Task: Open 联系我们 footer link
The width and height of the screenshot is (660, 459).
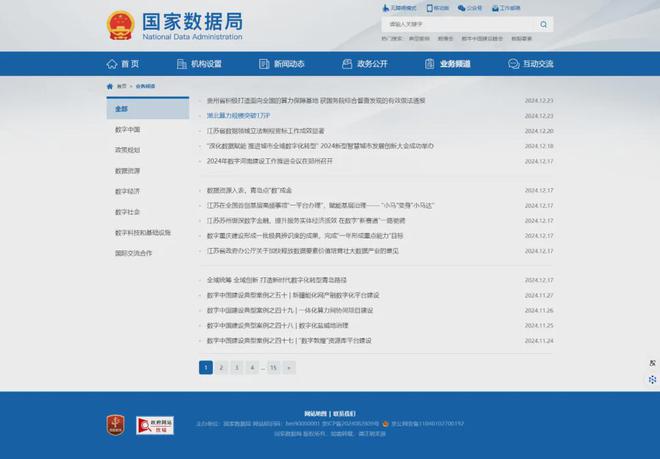Action: [344, 414]
